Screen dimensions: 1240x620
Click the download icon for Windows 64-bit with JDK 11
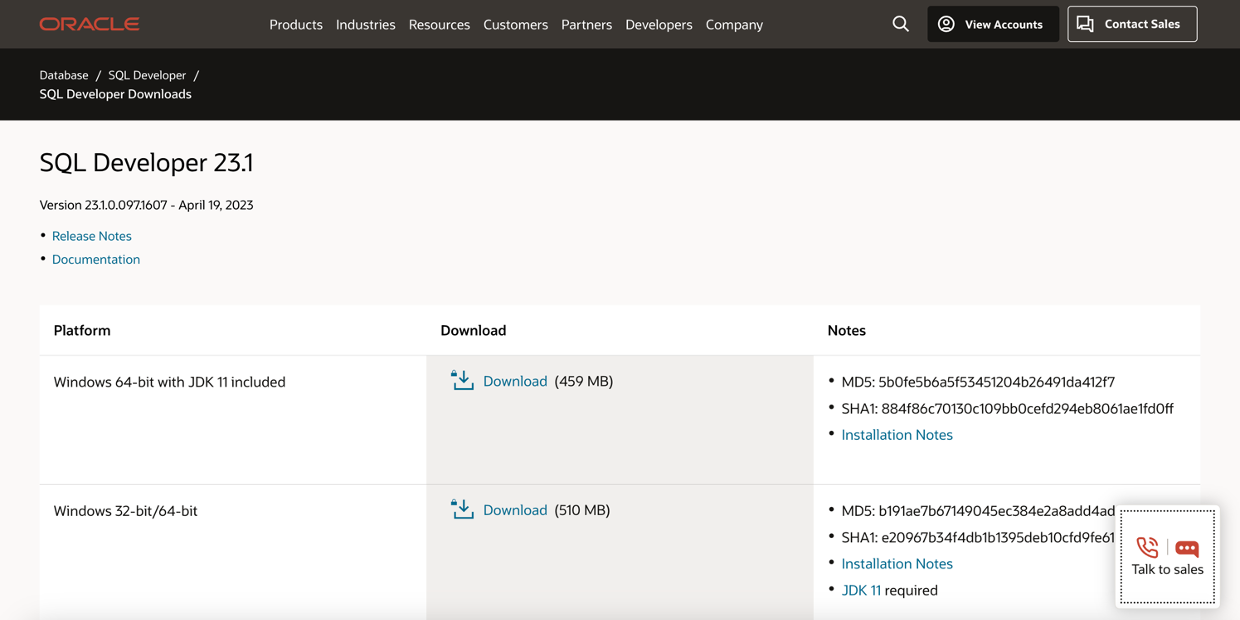(x=461, y=380)
